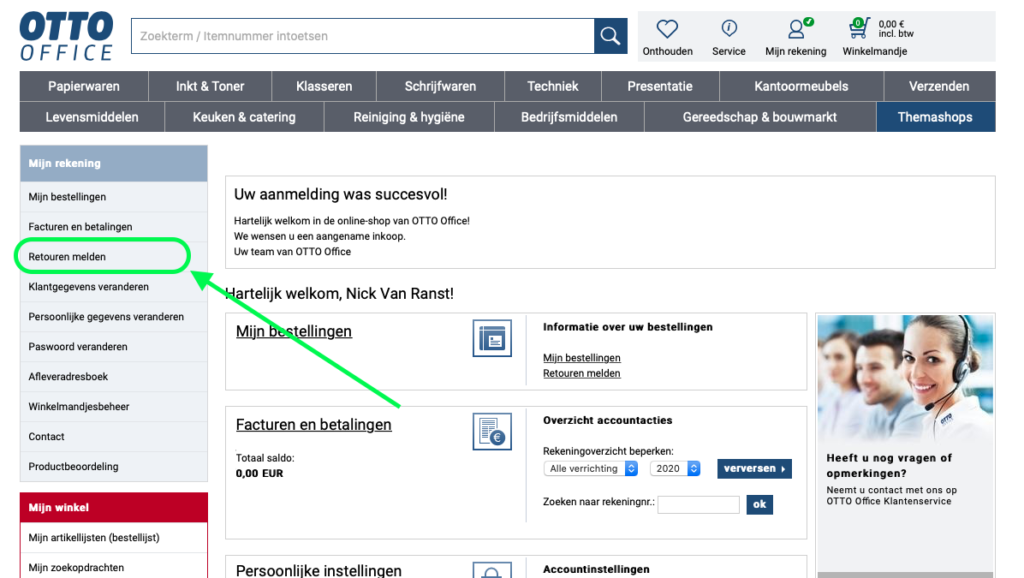Open the Reiniging & hygiëne category

coord(409,118)
